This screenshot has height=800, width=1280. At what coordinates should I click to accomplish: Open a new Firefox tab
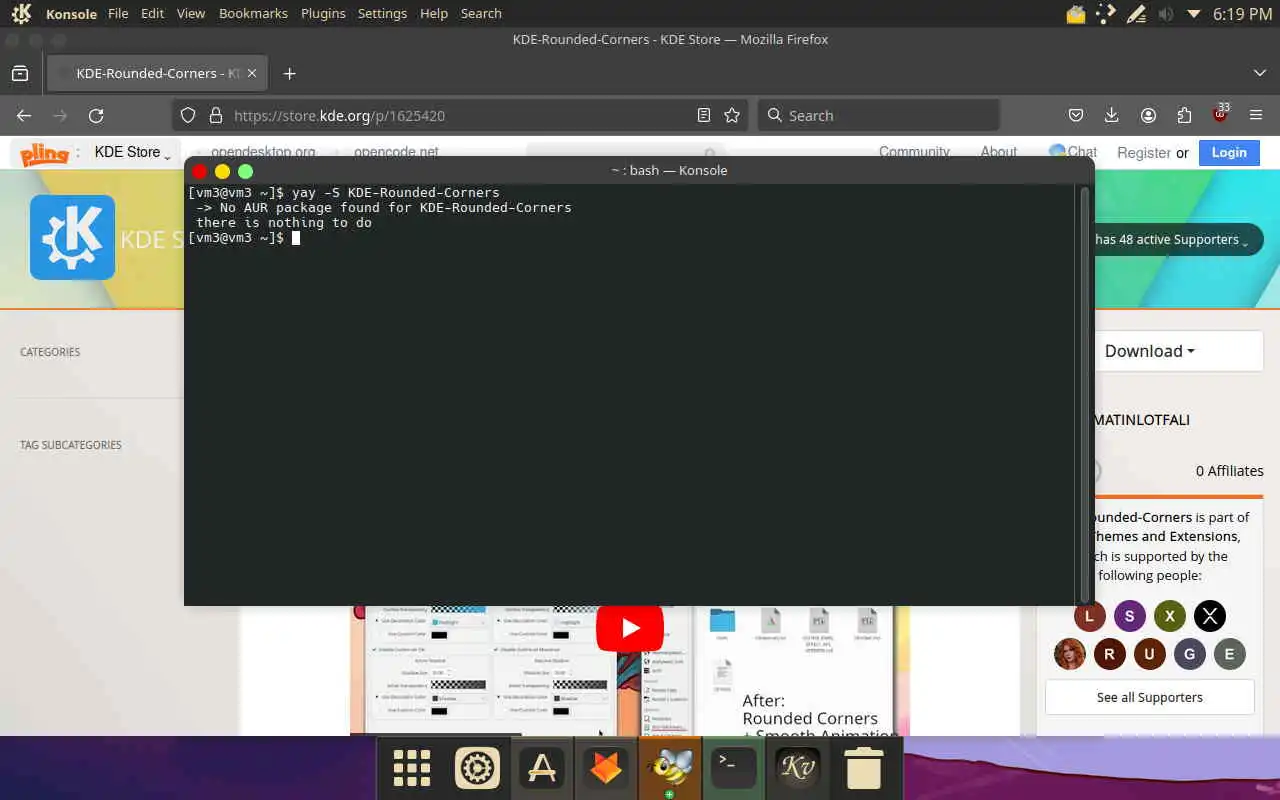(289, 73)
